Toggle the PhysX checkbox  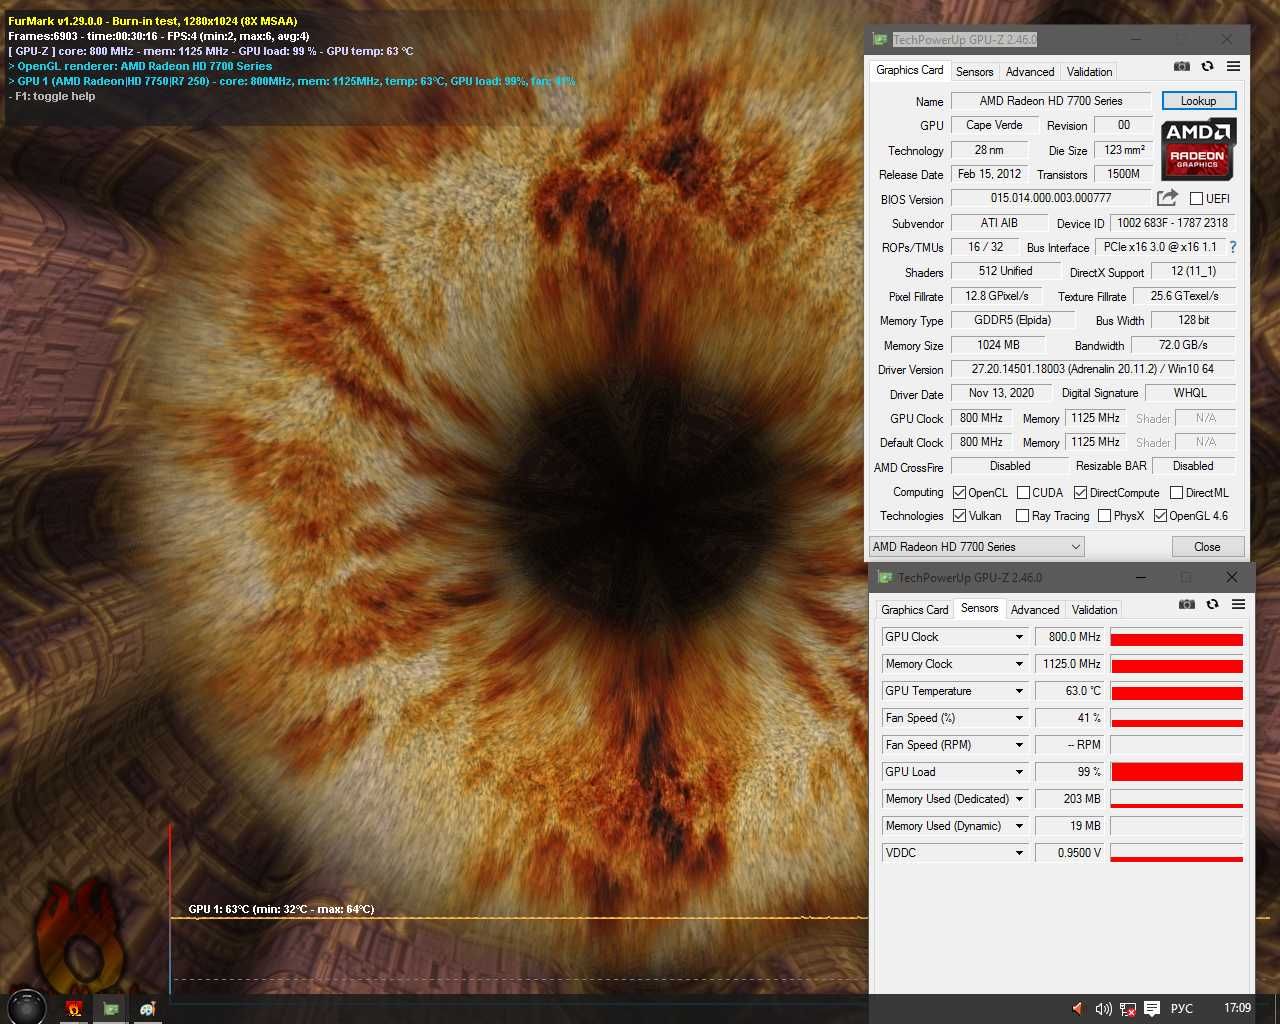[1104, 516]
